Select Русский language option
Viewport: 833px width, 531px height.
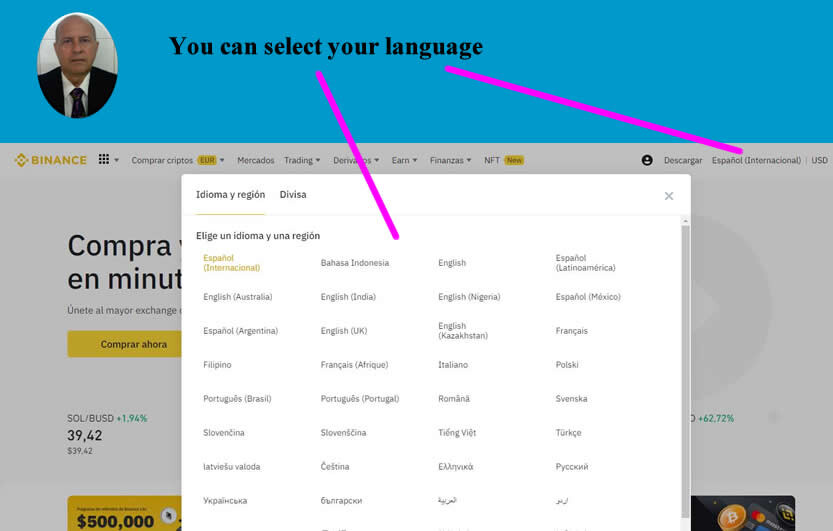pyautogui.click(x=572, y=467)
